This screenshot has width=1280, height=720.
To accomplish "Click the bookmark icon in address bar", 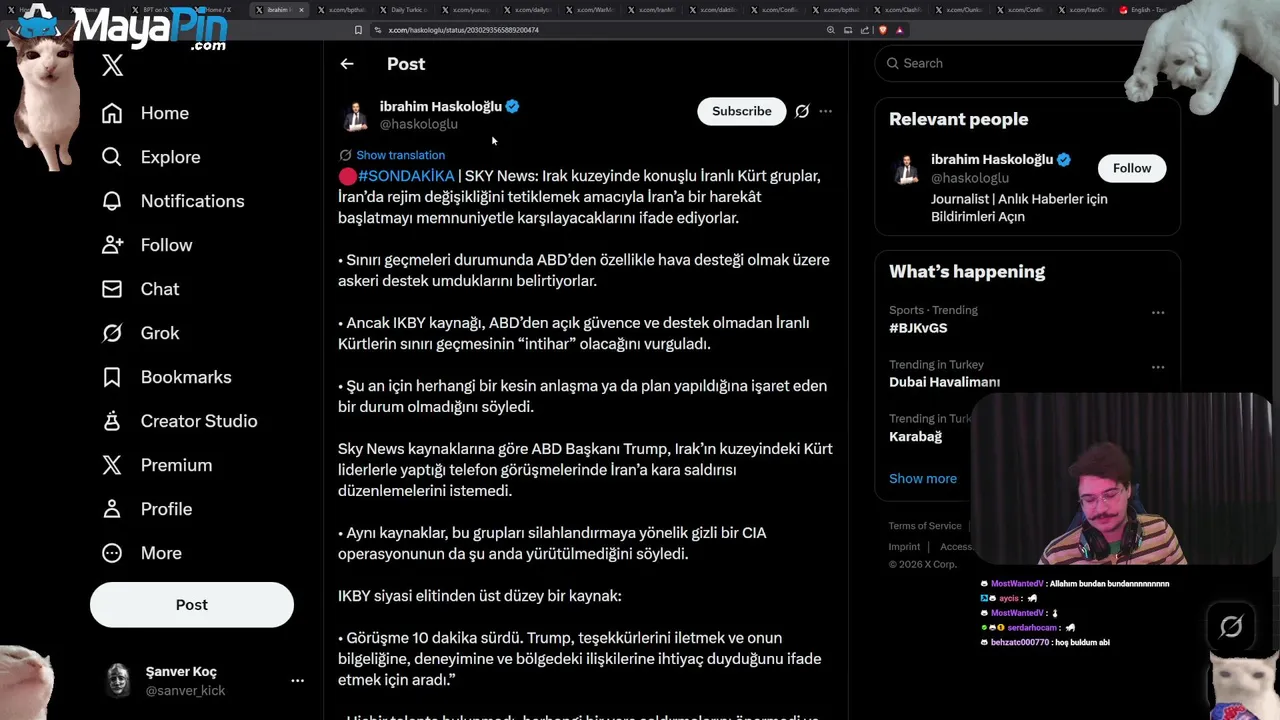I will (358, 30).
